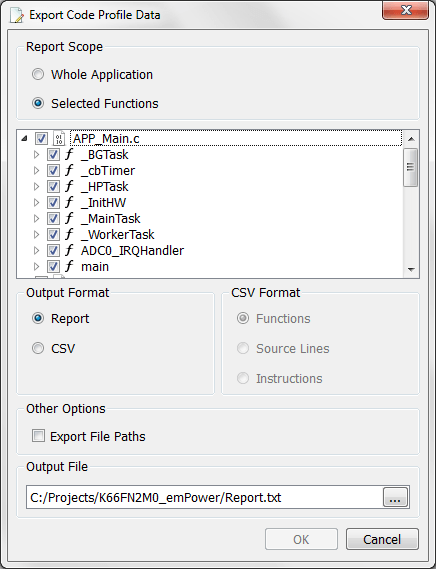
Task: Click the function icon beside _cbTimer
Action: [x=69, y=170]
